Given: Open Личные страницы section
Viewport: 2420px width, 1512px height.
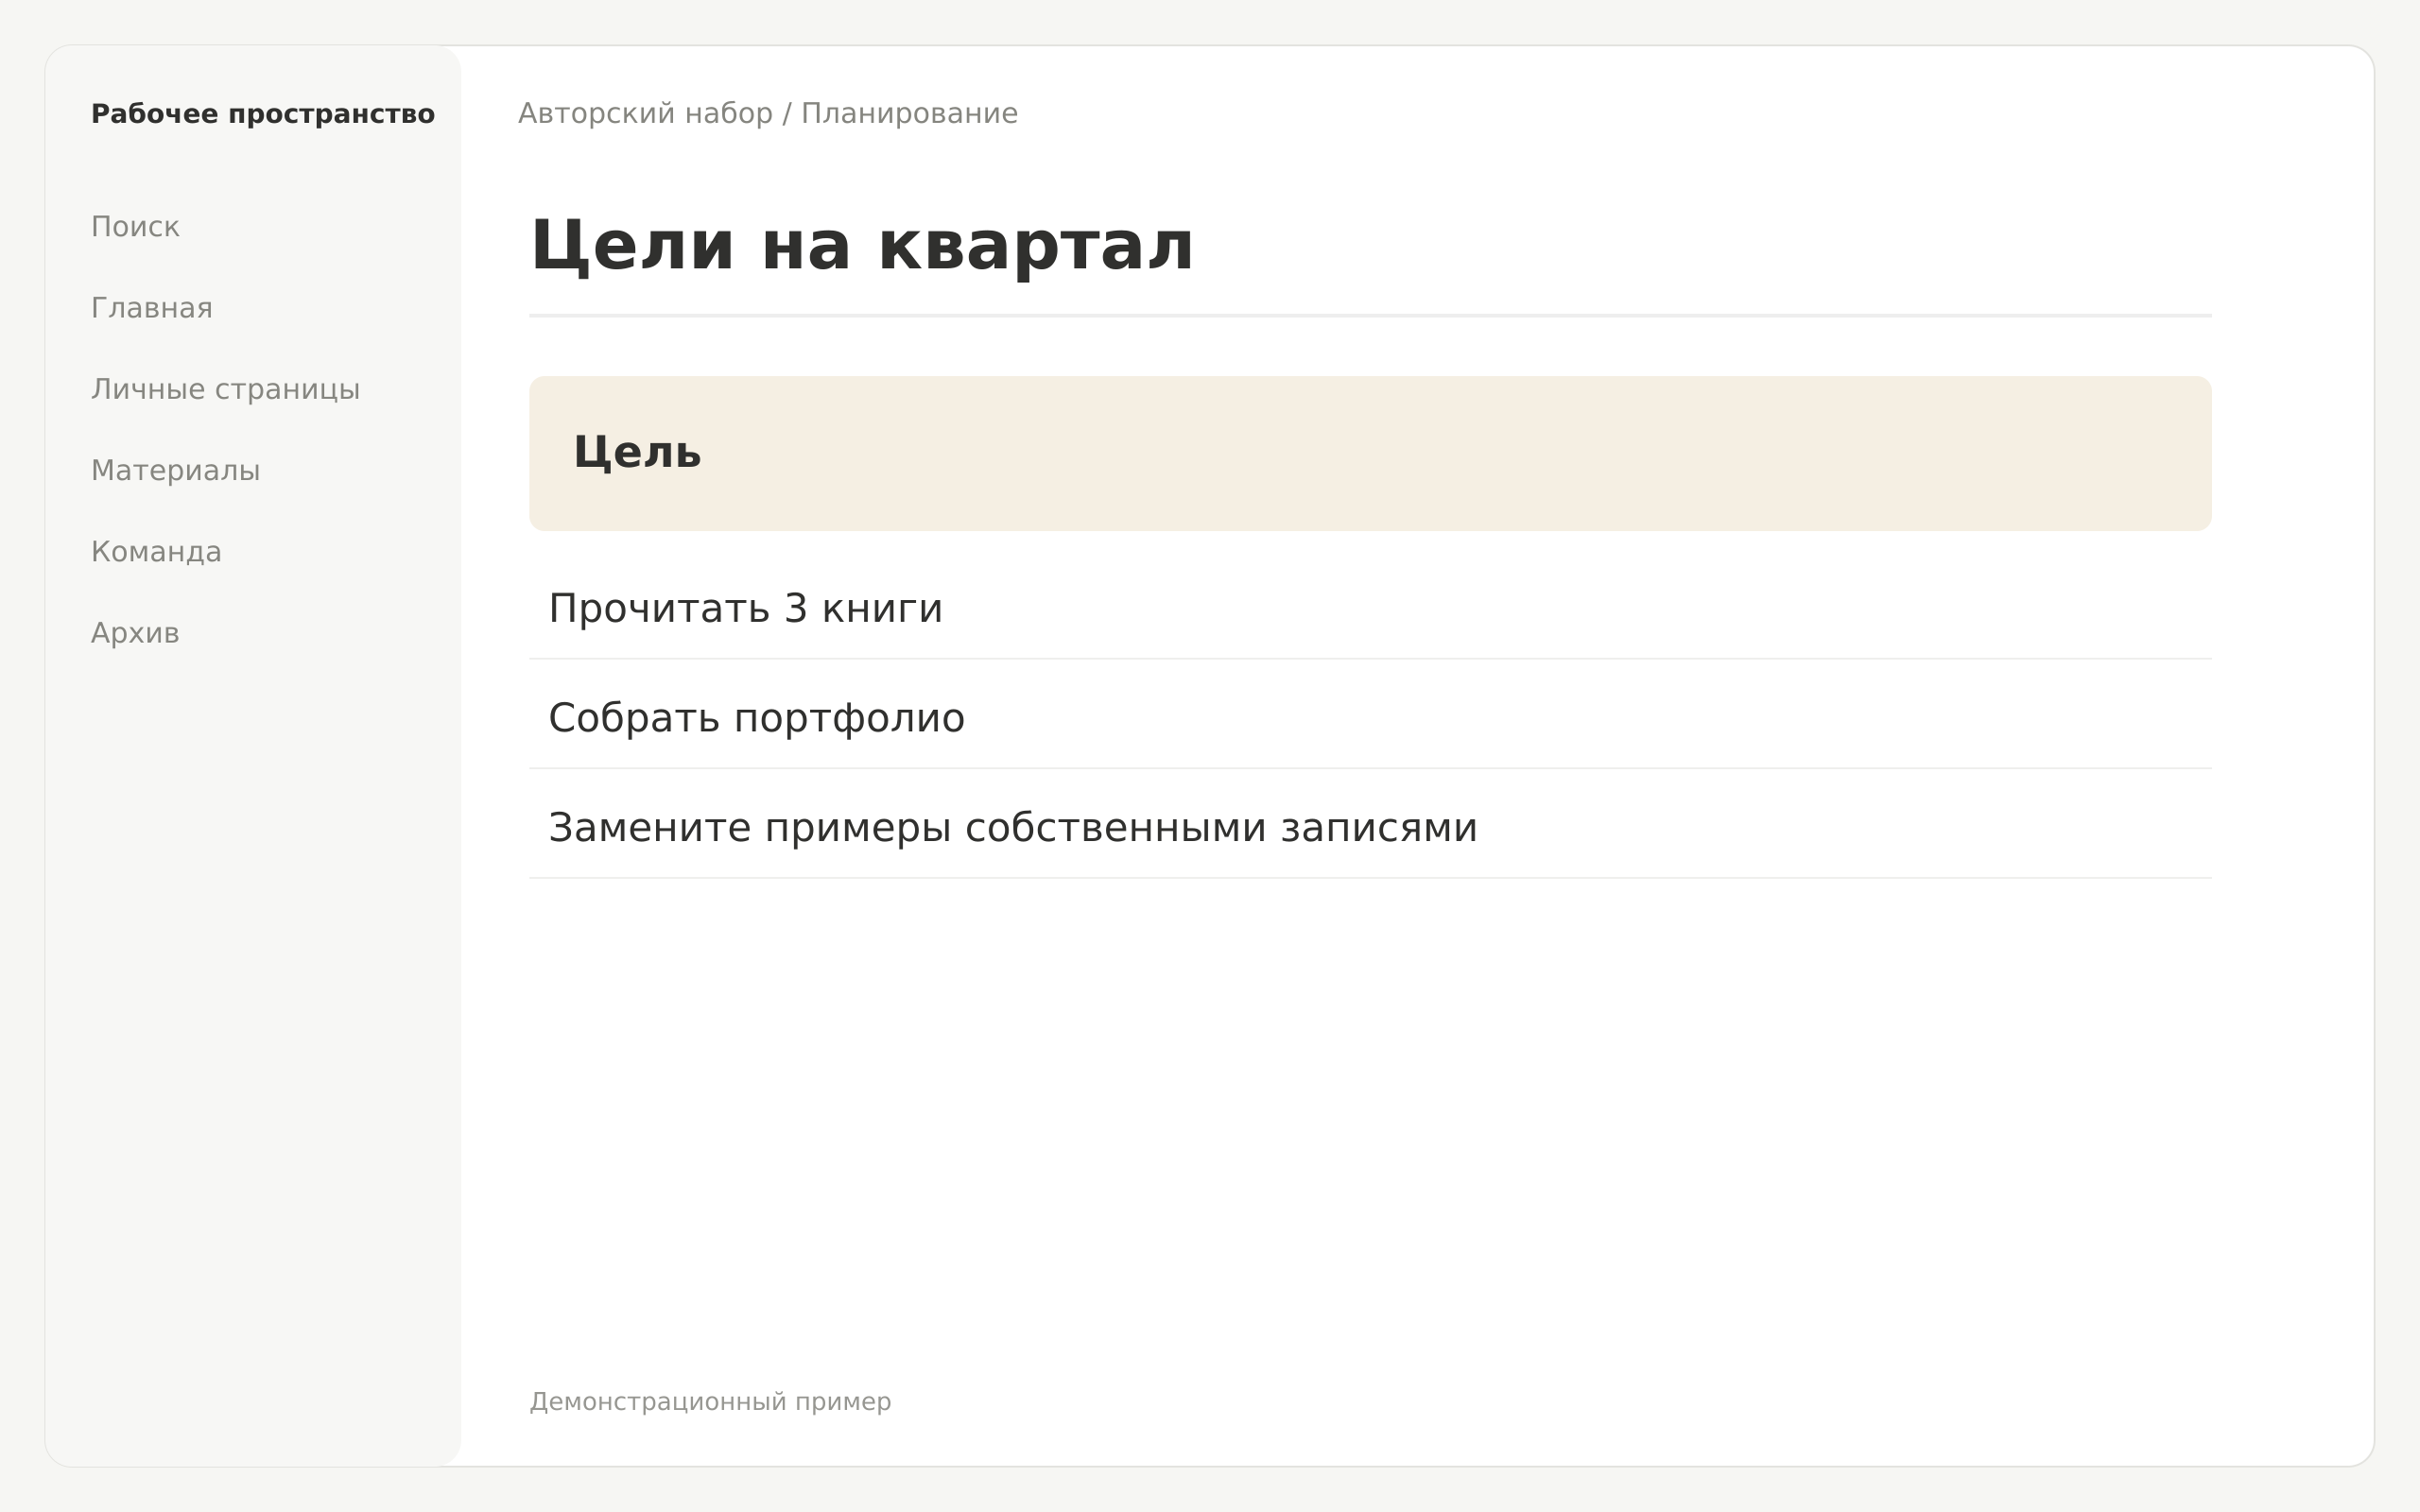Looking at the screenshot, I should [x=225, y=389].
